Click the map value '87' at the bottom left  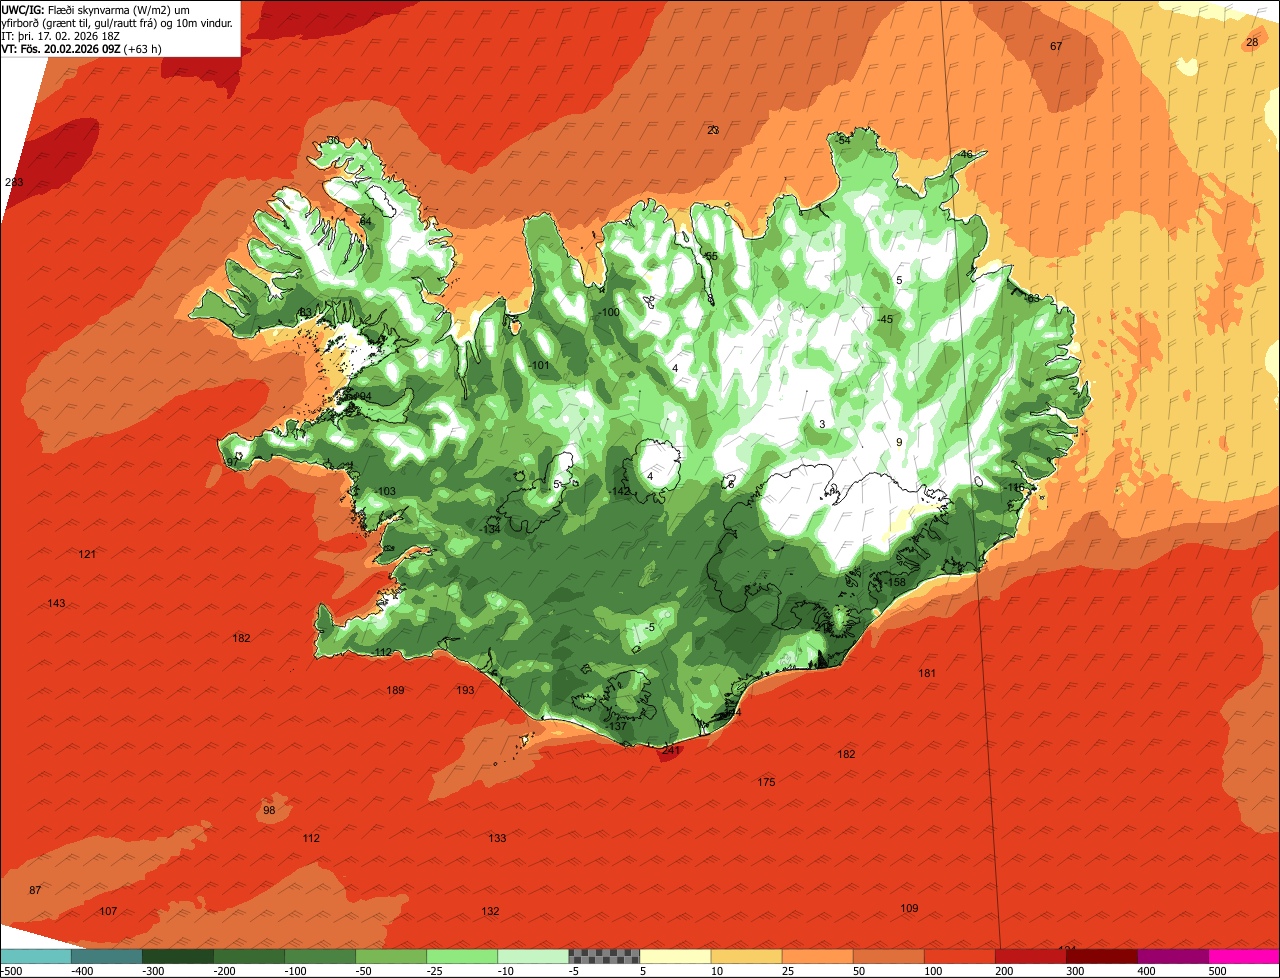[x=35, y=890]
